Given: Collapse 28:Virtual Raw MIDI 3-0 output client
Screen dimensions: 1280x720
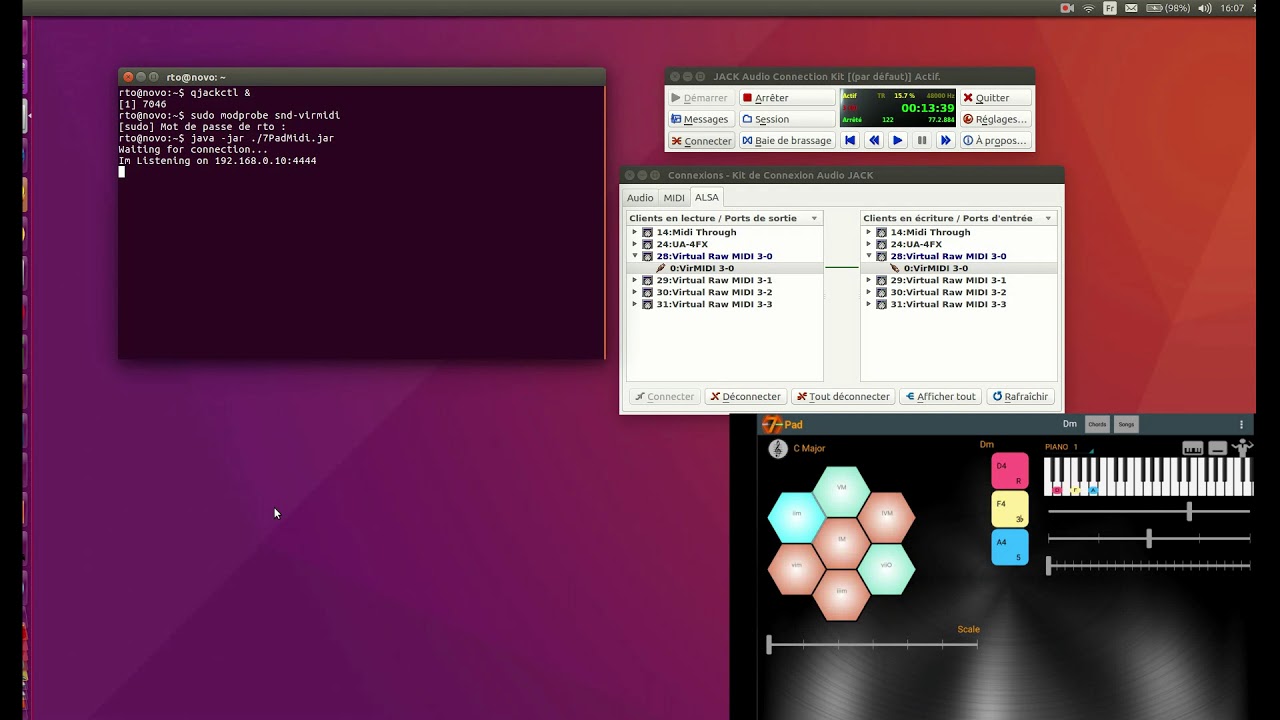Looking at the screenshot, I should pos(634,256).
